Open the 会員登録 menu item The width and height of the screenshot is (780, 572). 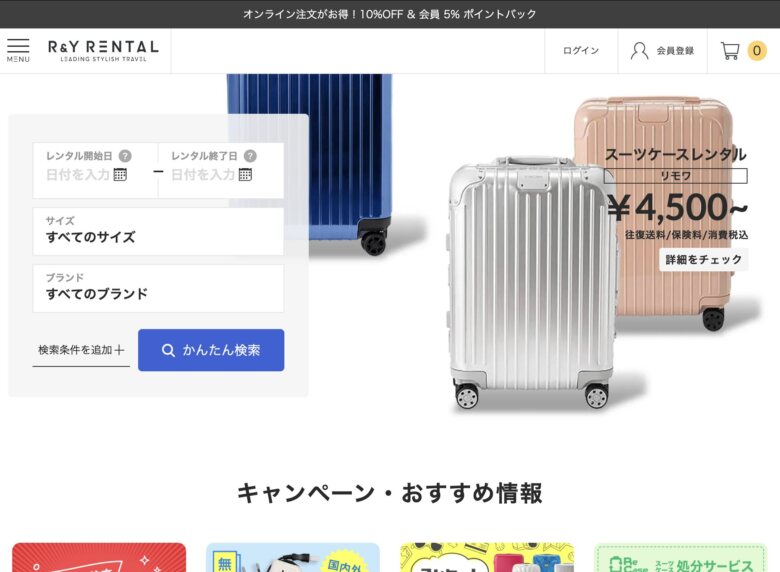pyautogui.click(x=675, y=51)
